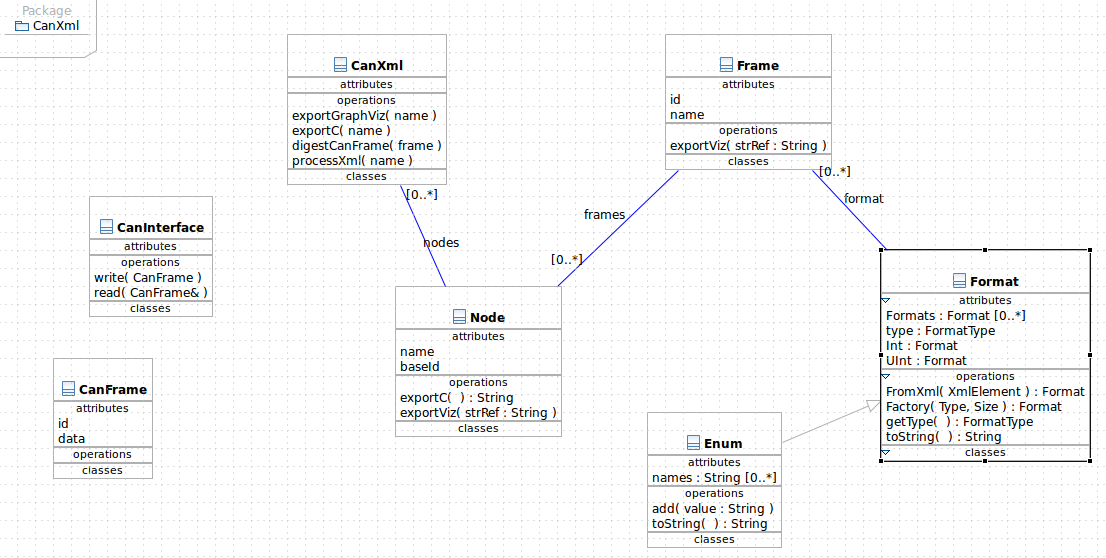Screen dimensions: 1106x558
Task: Click the Enum class icon
Action: tap(693, 443)
